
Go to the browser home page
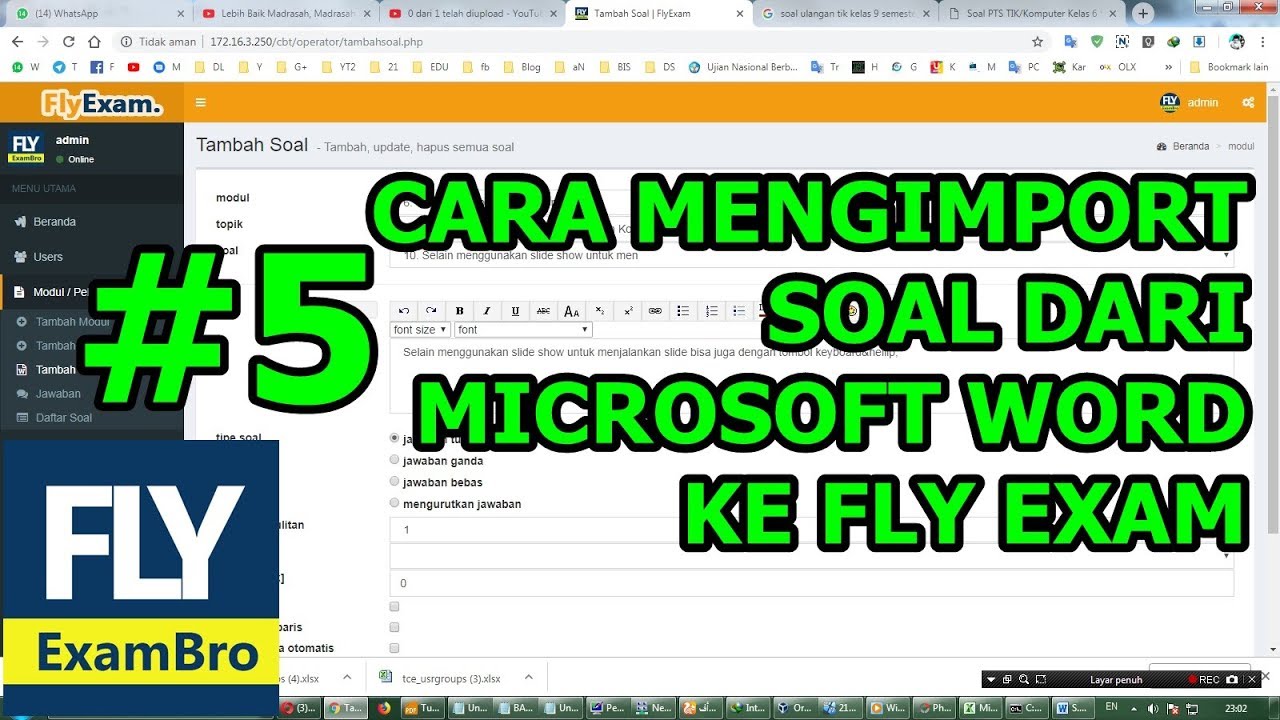94,42
